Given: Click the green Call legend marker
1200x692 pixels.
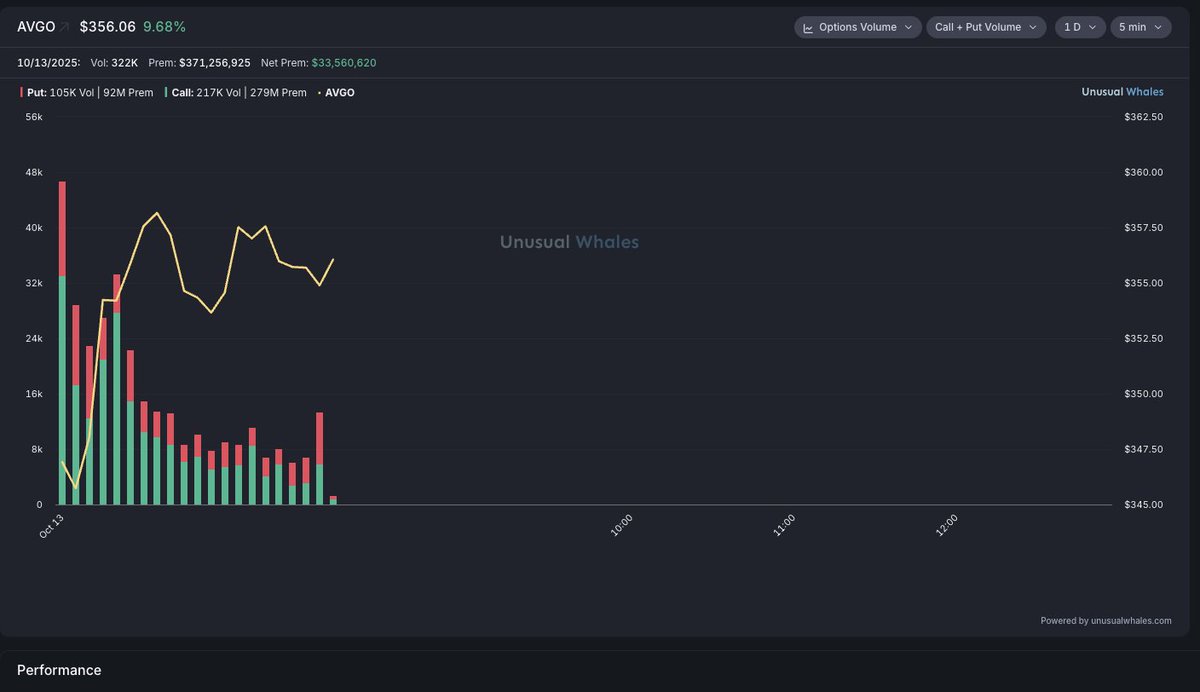Looking at the screenshot, I should [166, 93].
